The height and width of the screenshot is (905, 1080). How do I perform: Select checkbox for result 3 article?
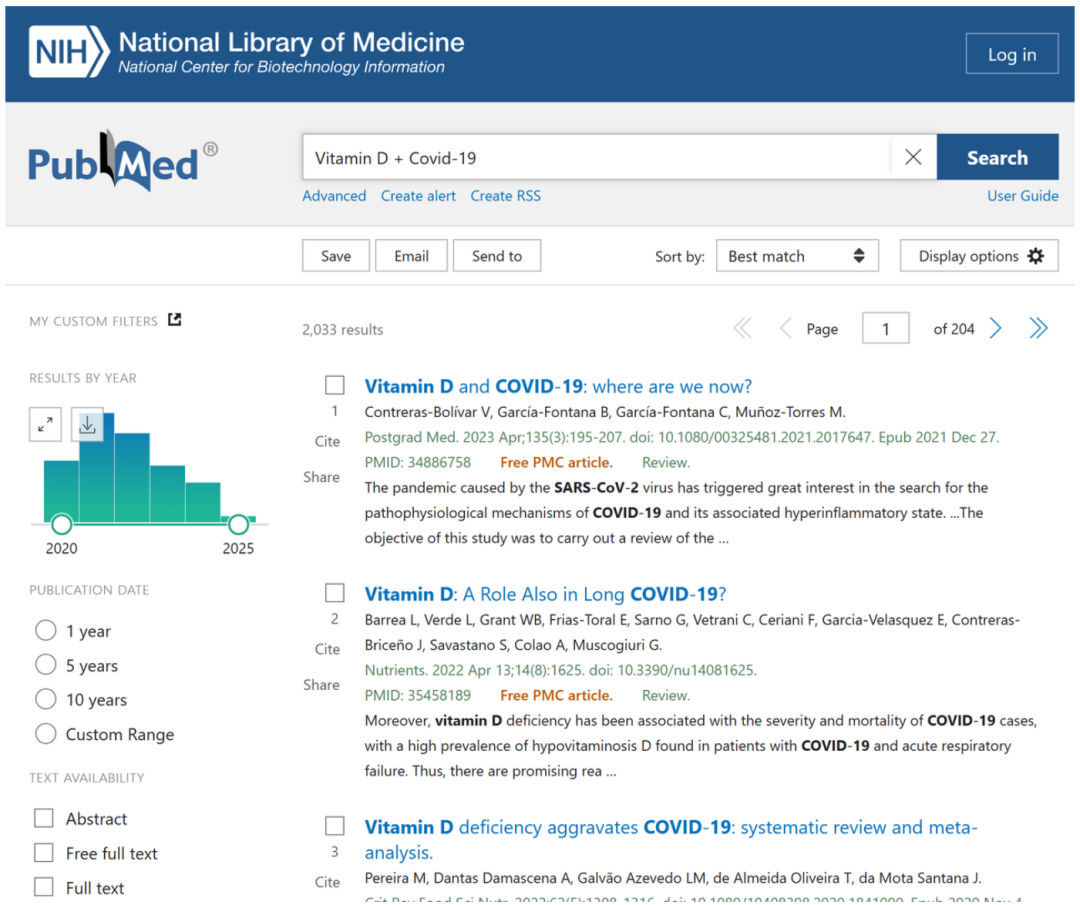tap(335, 826)
